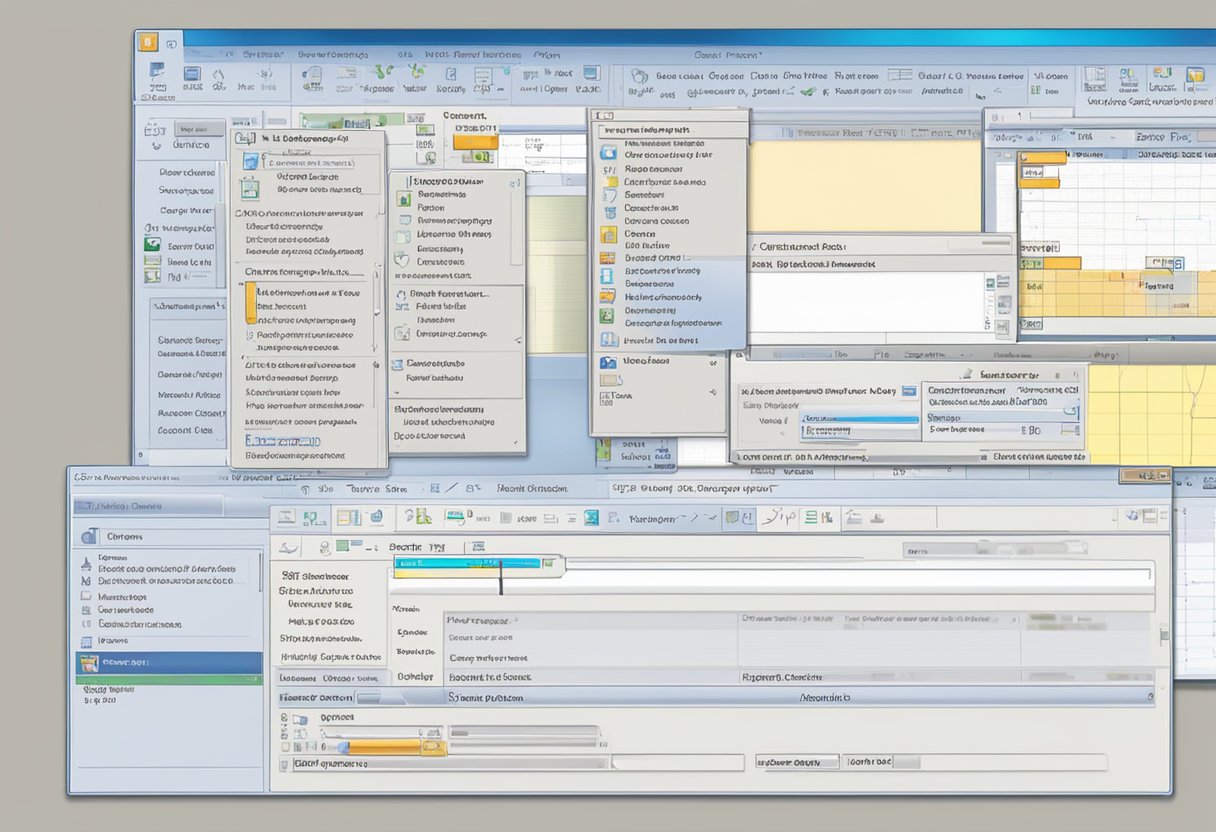Open the dropdown beside the blue progress bar
Viewport: 1216px width, 832px height.
(908, 392)
